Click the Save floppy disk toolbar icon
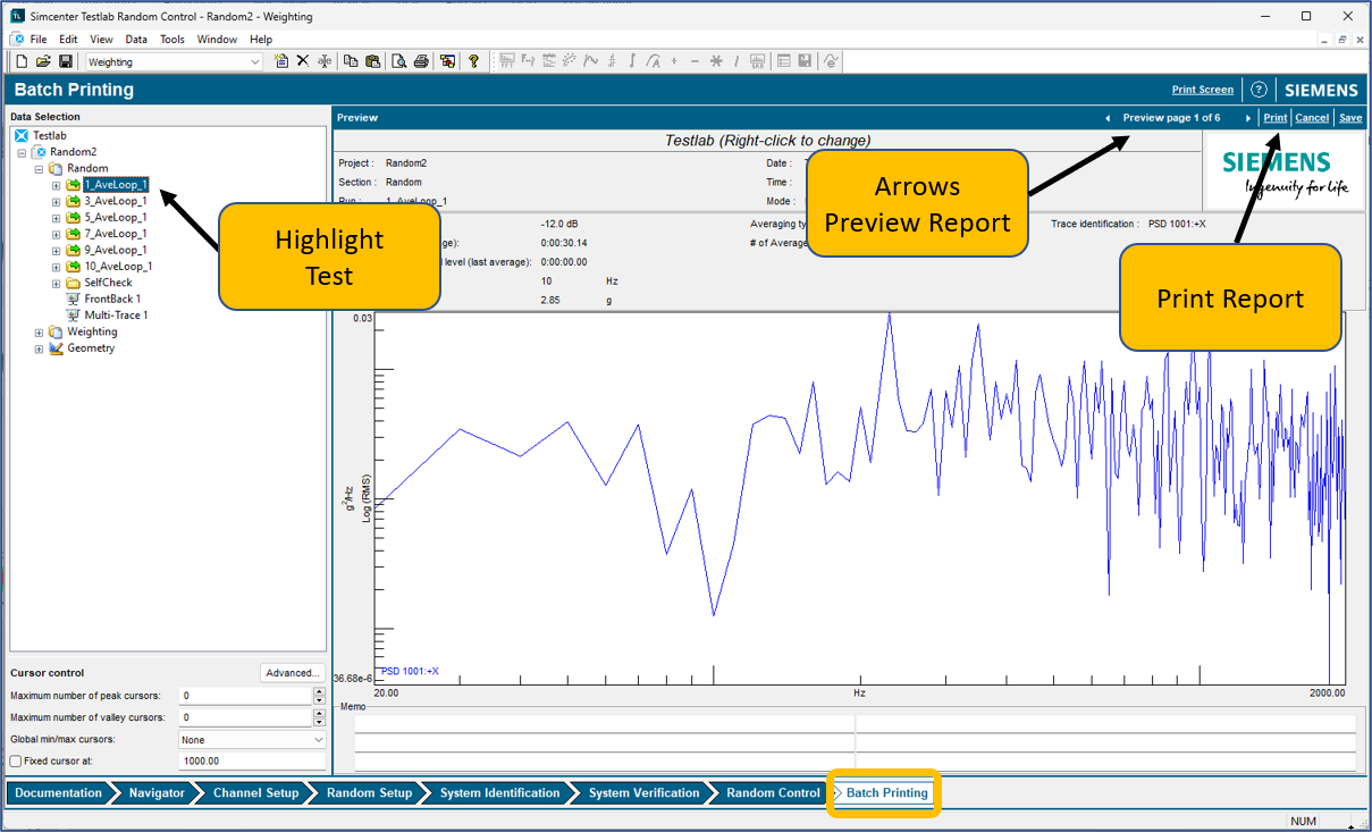 [65, 62]
